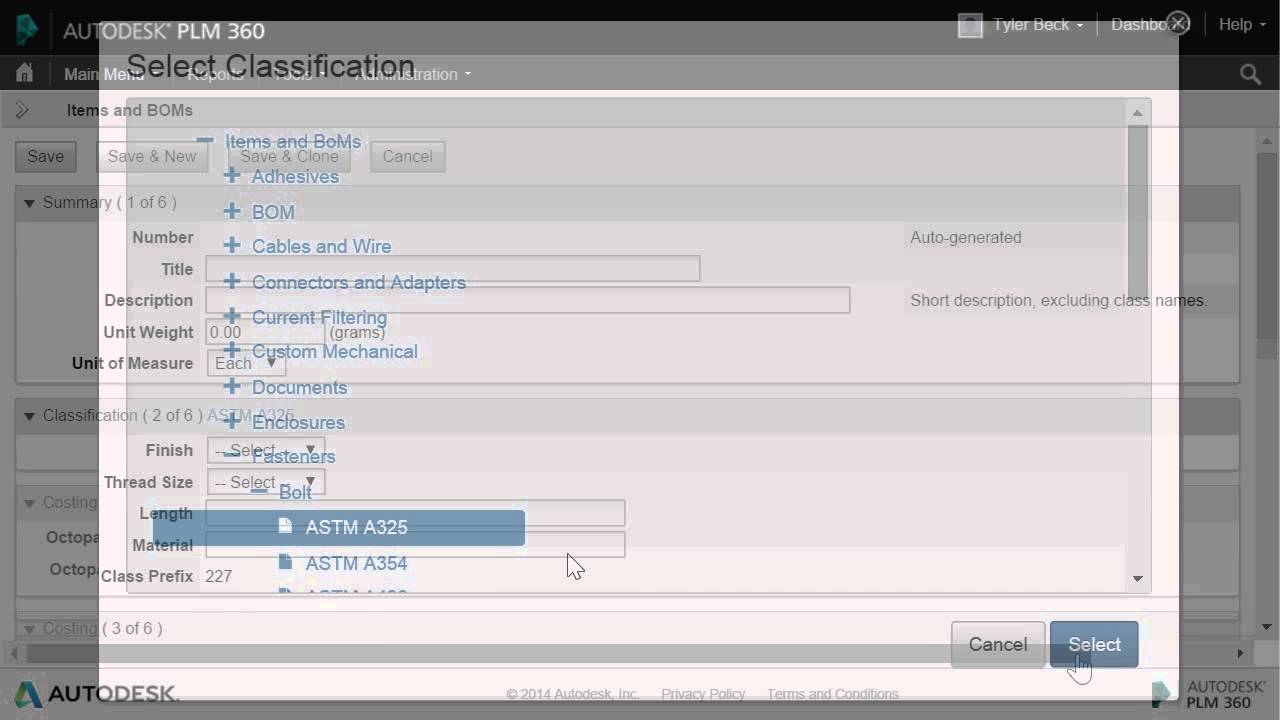Screen dimensions: 1280x720
Task: Click the Fasteners tree label
Action: tap(293, 457)
